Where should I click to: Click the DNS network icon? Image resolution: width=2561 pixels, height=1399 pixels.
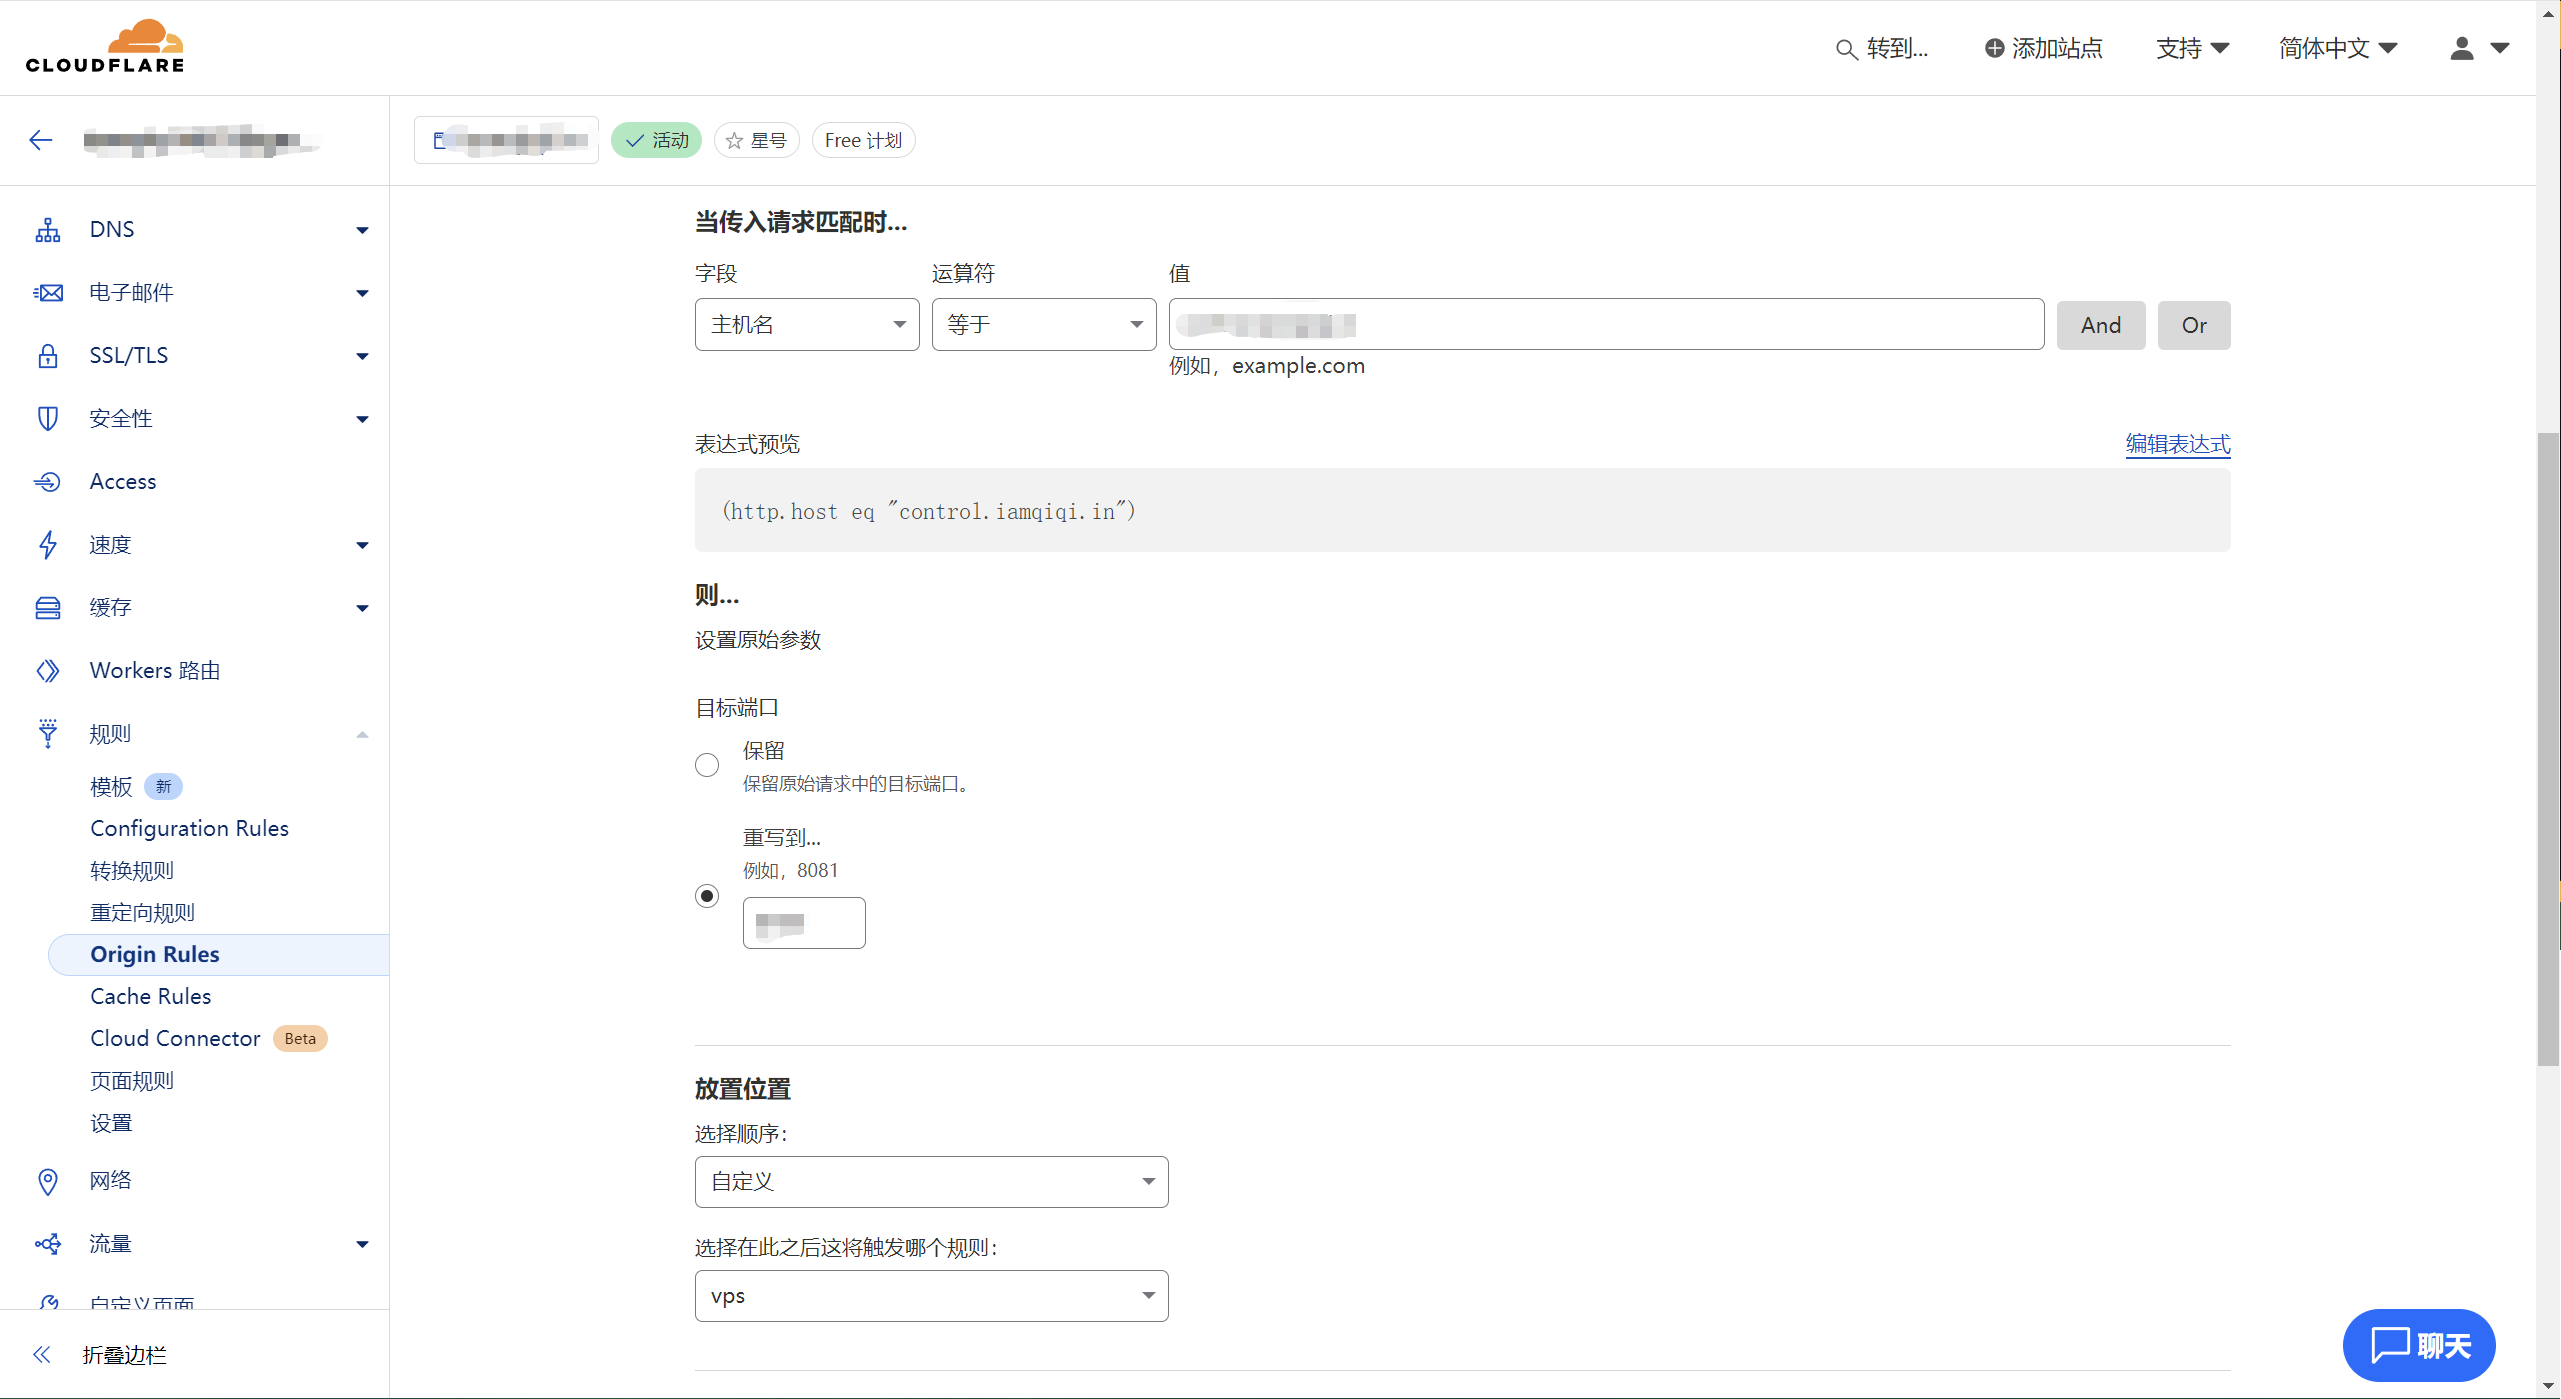[47, 230]
